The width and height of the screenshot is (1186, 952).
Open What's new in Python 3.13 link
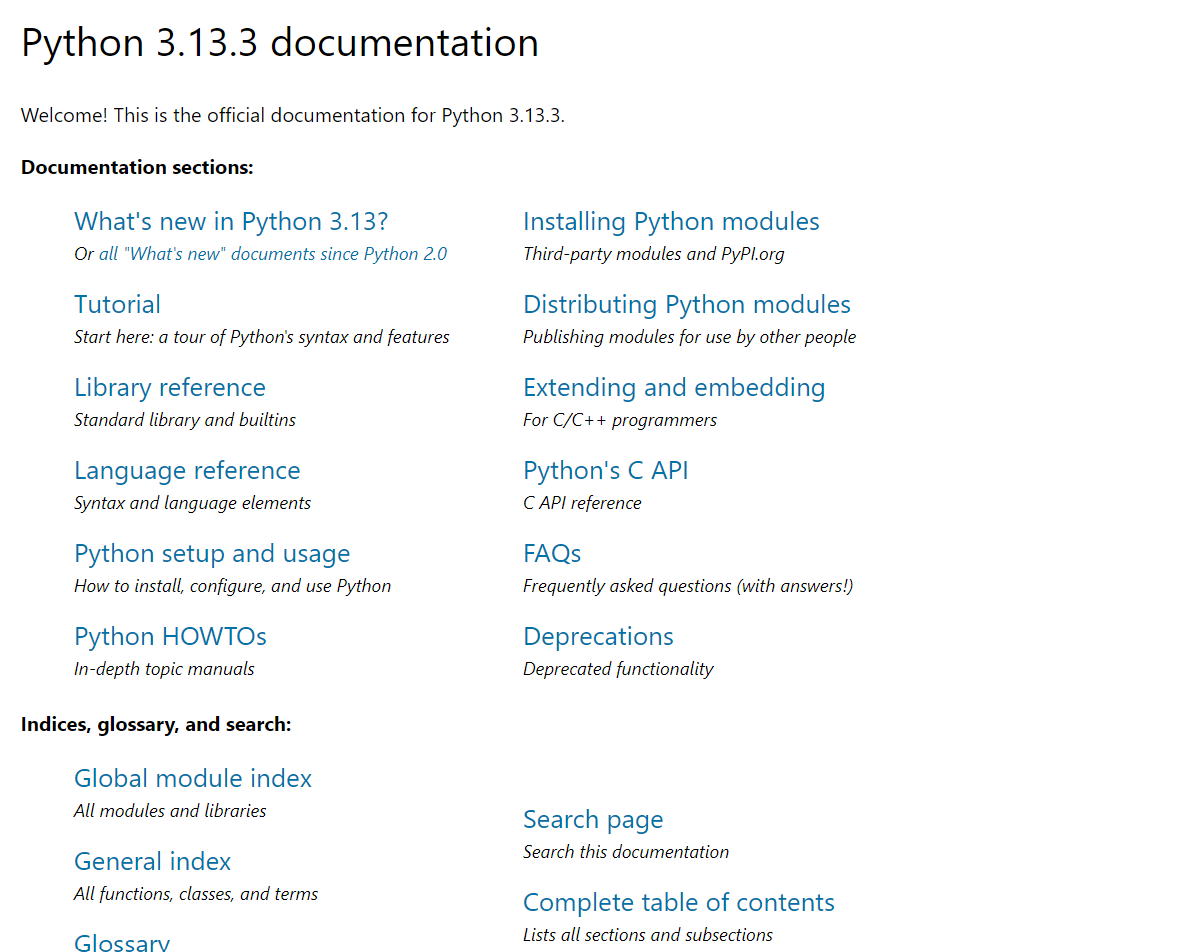coord(231,222)
